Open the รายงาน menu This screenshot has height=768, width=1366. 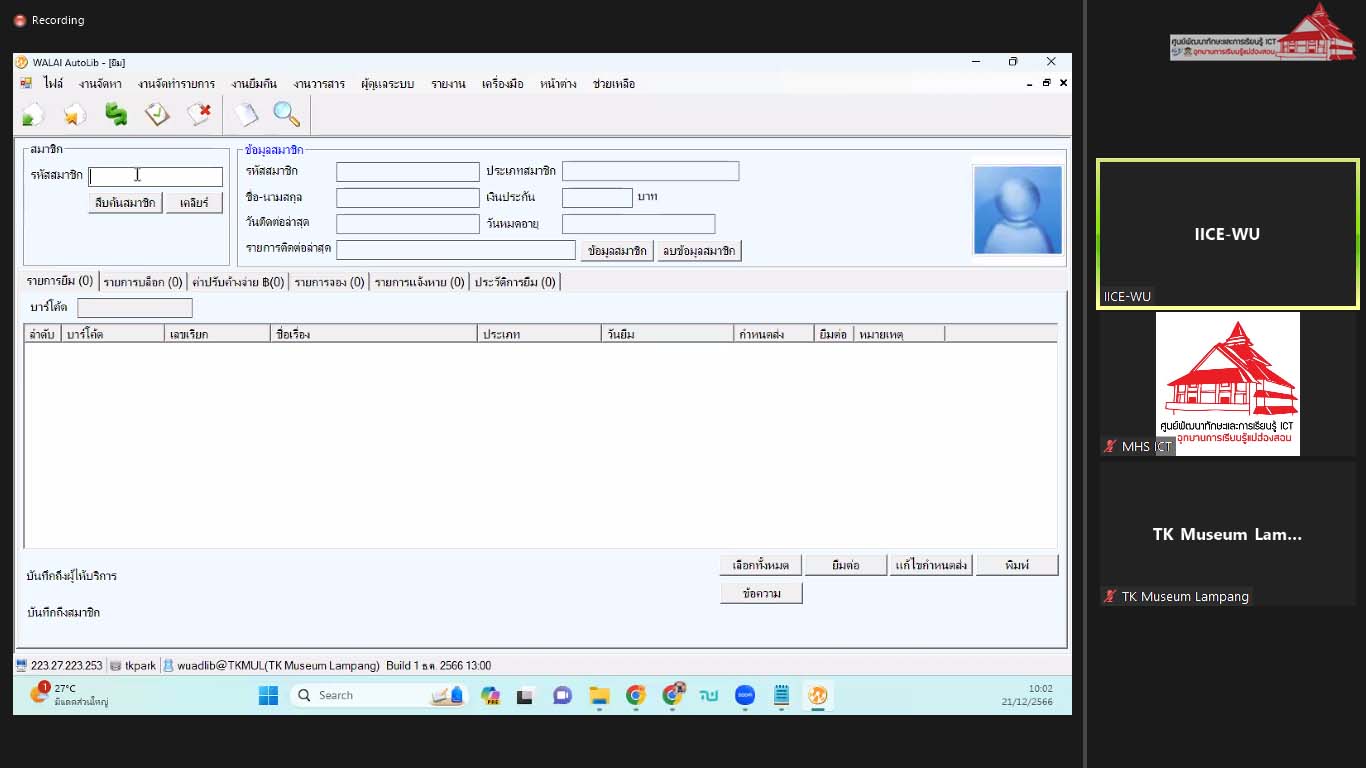pos(448,84)
